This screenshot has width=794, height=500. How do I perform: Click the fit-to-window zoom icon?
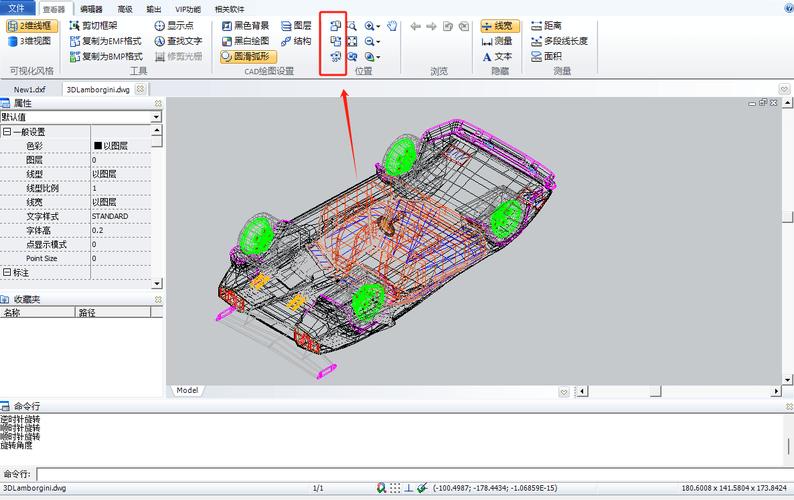pyautogui.click(x=352, y=41)
